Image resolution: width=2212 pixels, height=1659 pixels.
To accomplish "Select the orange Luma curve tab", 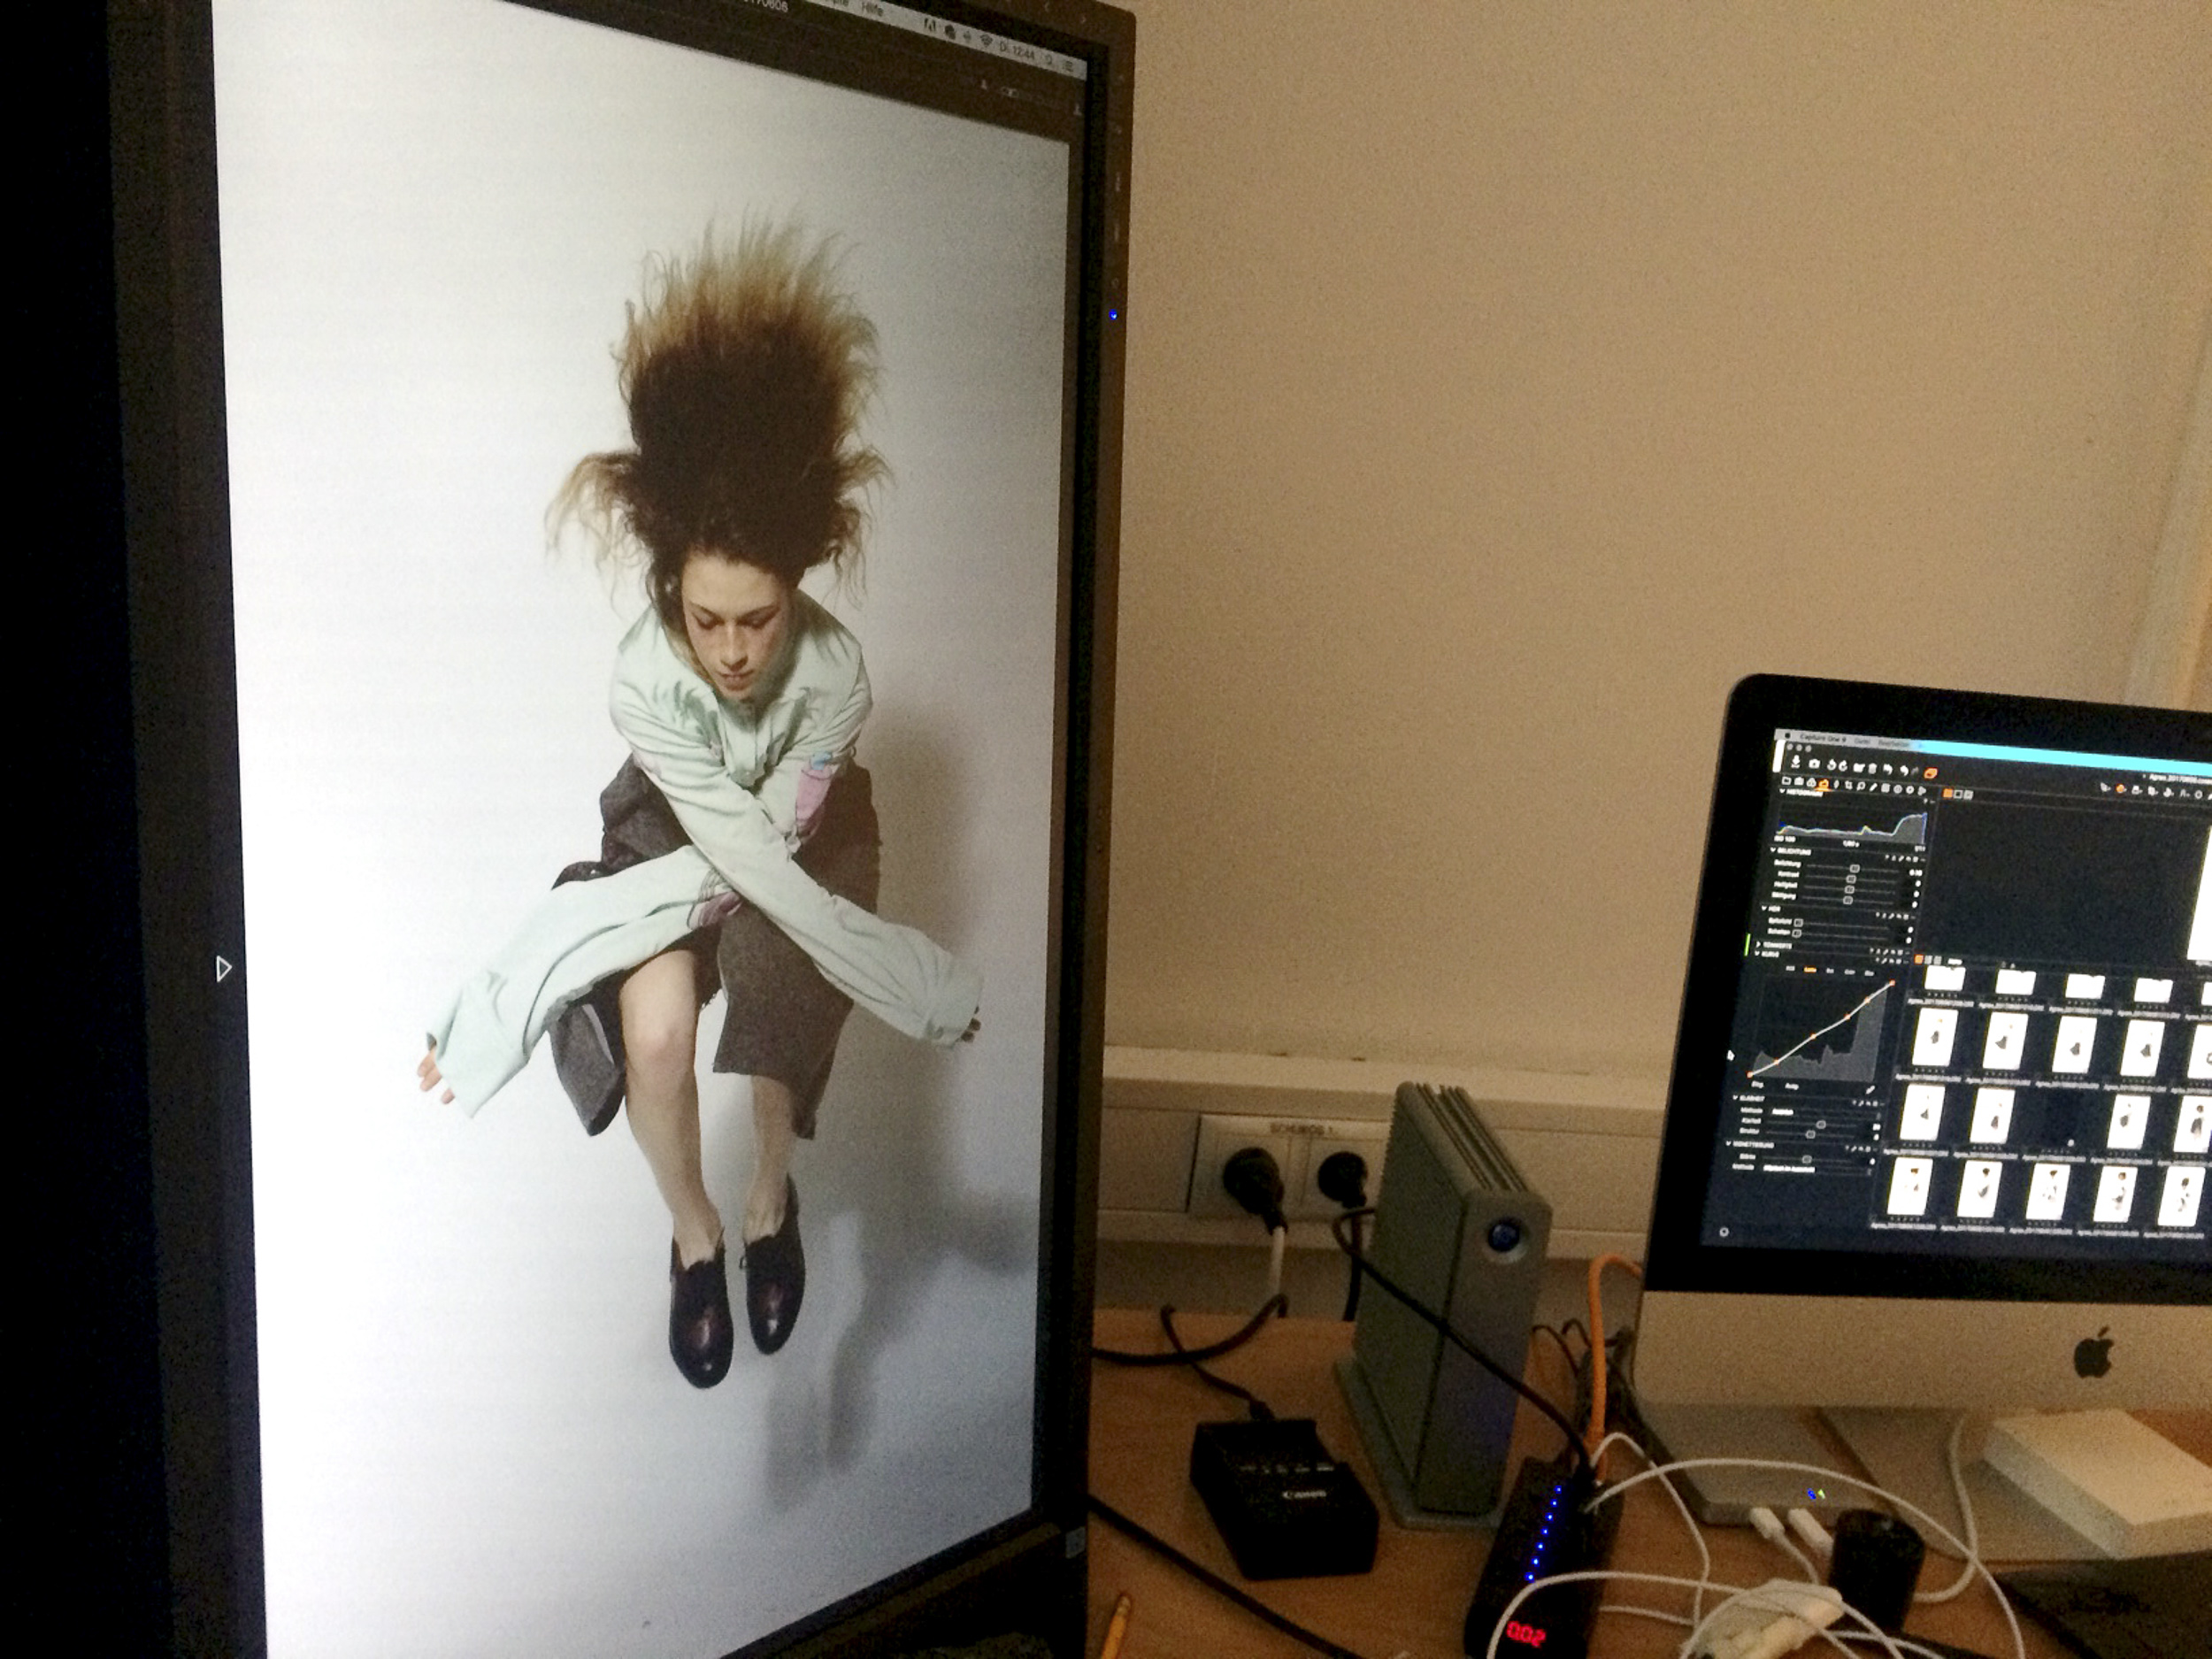I will point(1811,970).
